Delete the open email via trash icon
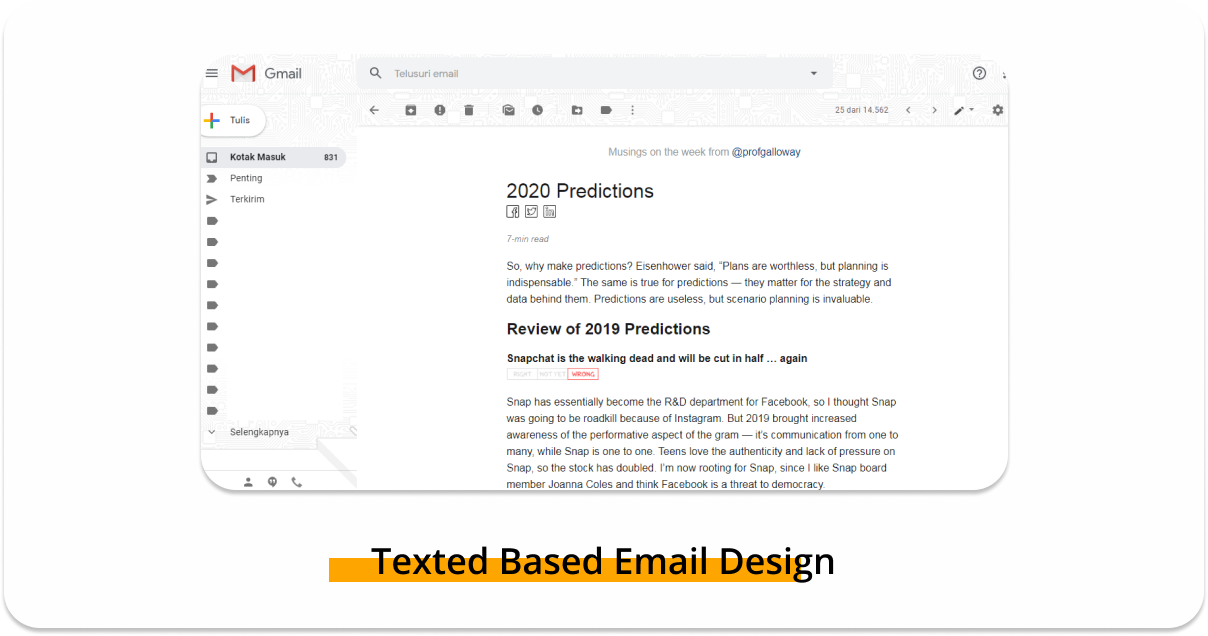Image resolution: width=1208 pixels, height=636 pixels. pyautogui.click(x=469, y=110)
